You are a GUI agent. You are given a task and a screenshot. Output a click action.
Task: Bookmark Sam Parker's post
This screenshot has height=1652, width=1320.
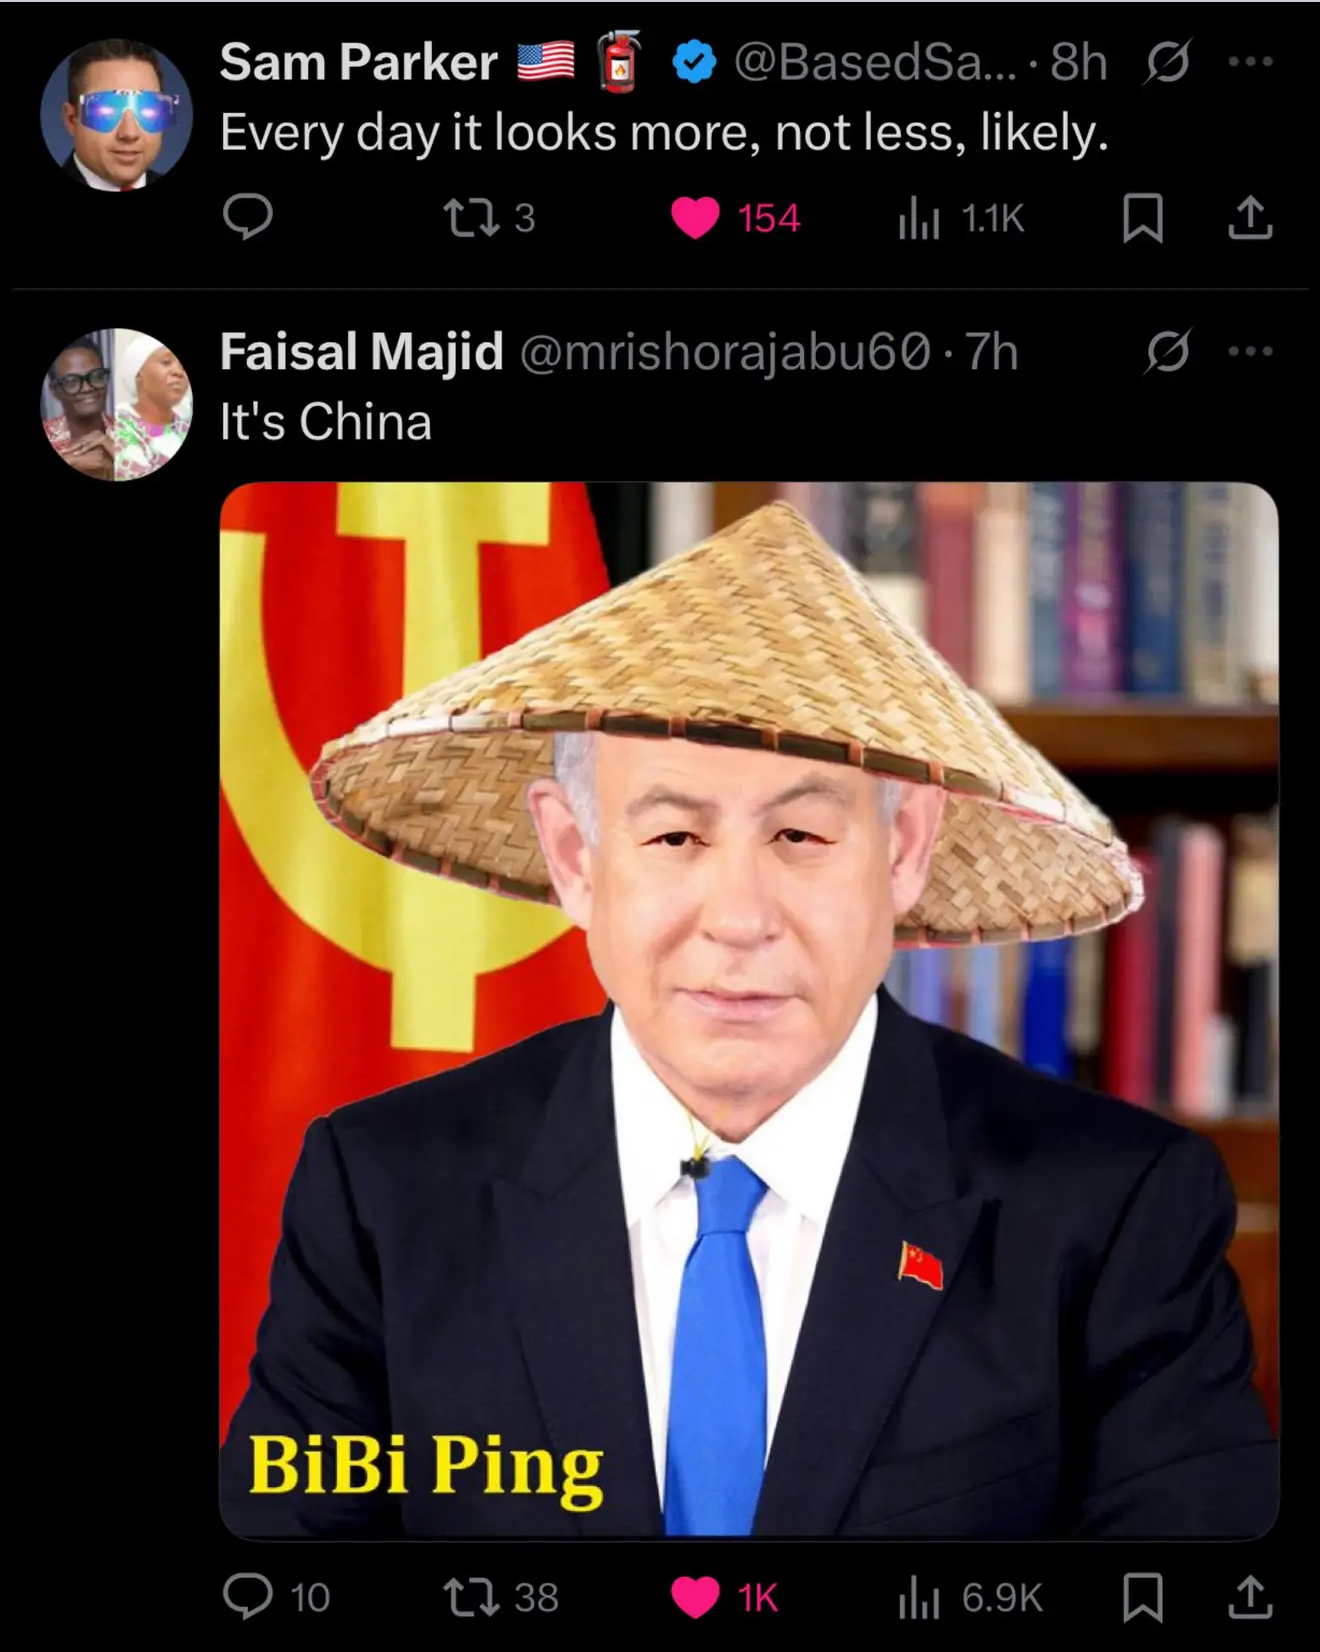point(1142,217)
